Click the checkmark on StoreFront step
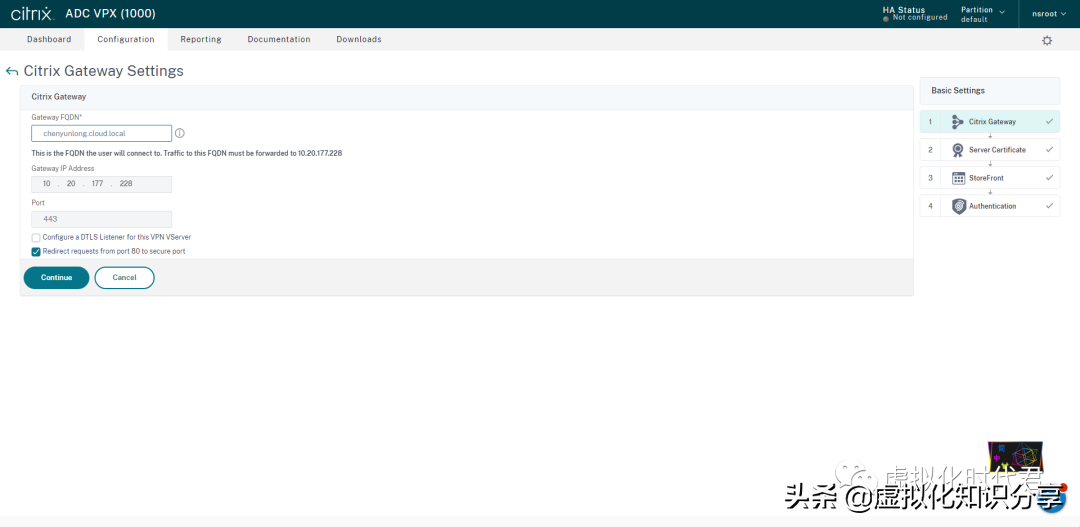 (x=1049, y=178)
